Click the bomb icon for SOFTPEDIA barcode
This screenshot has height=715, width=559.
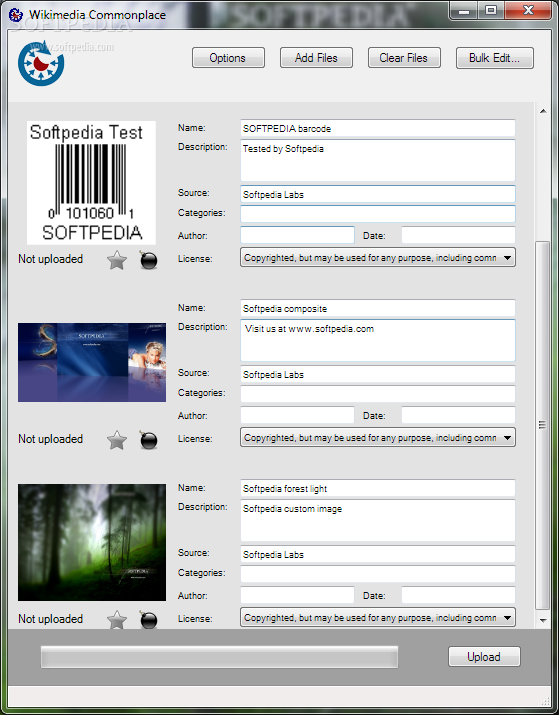point(148,260)
